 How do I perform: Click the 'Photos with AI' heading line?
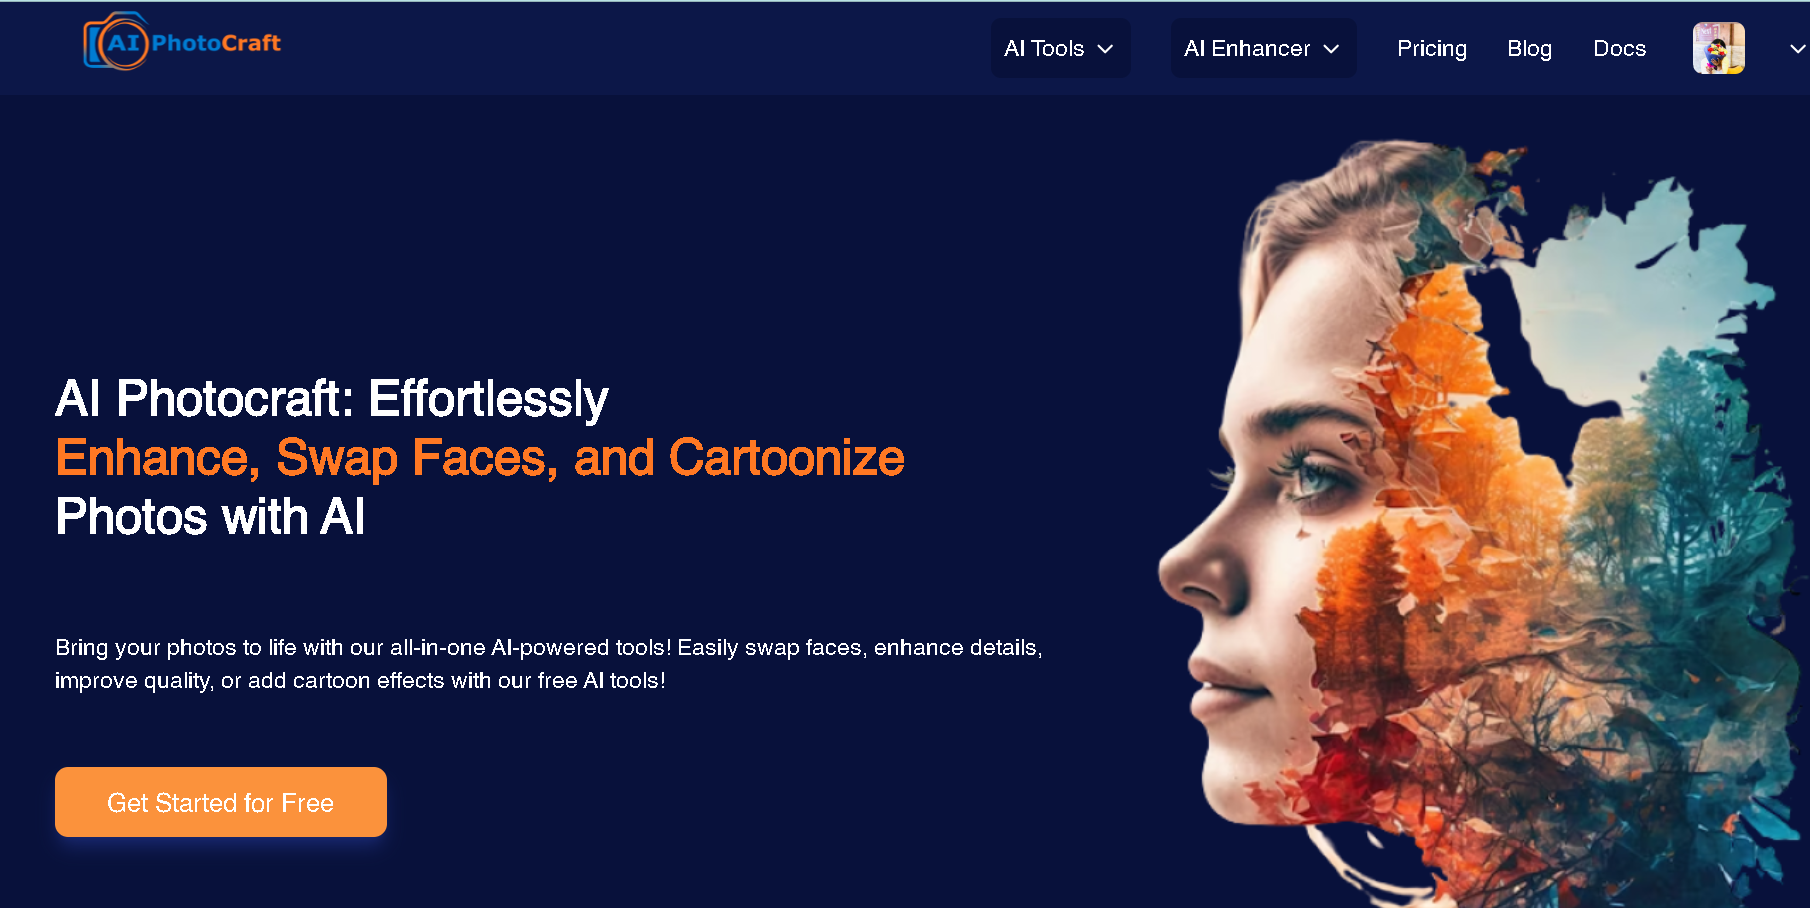[x=210, y=517]
